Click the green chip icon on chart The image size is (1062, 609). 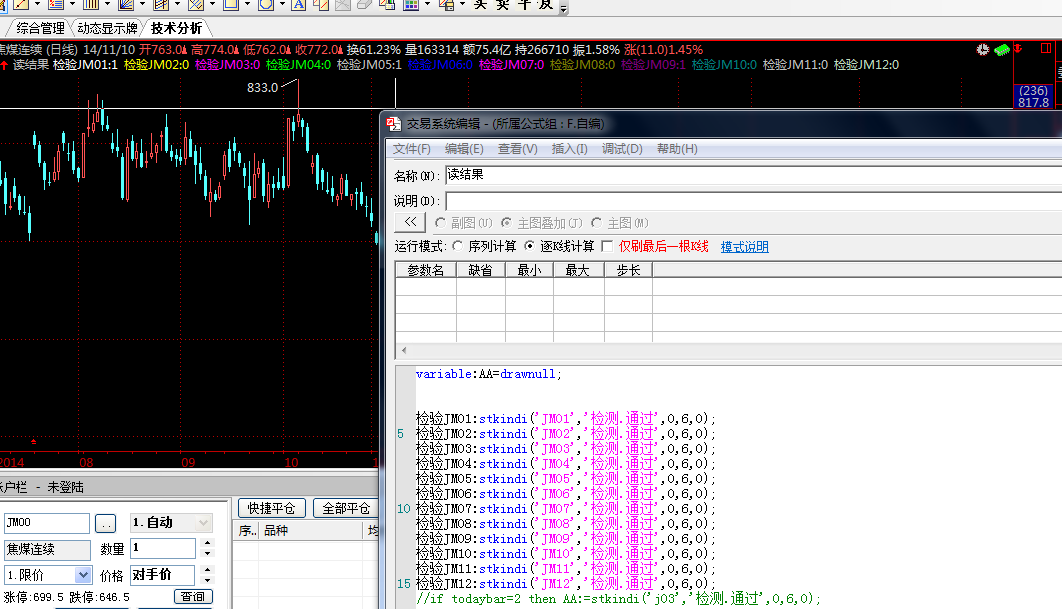pyautogui.click(x=1000, y=49)
